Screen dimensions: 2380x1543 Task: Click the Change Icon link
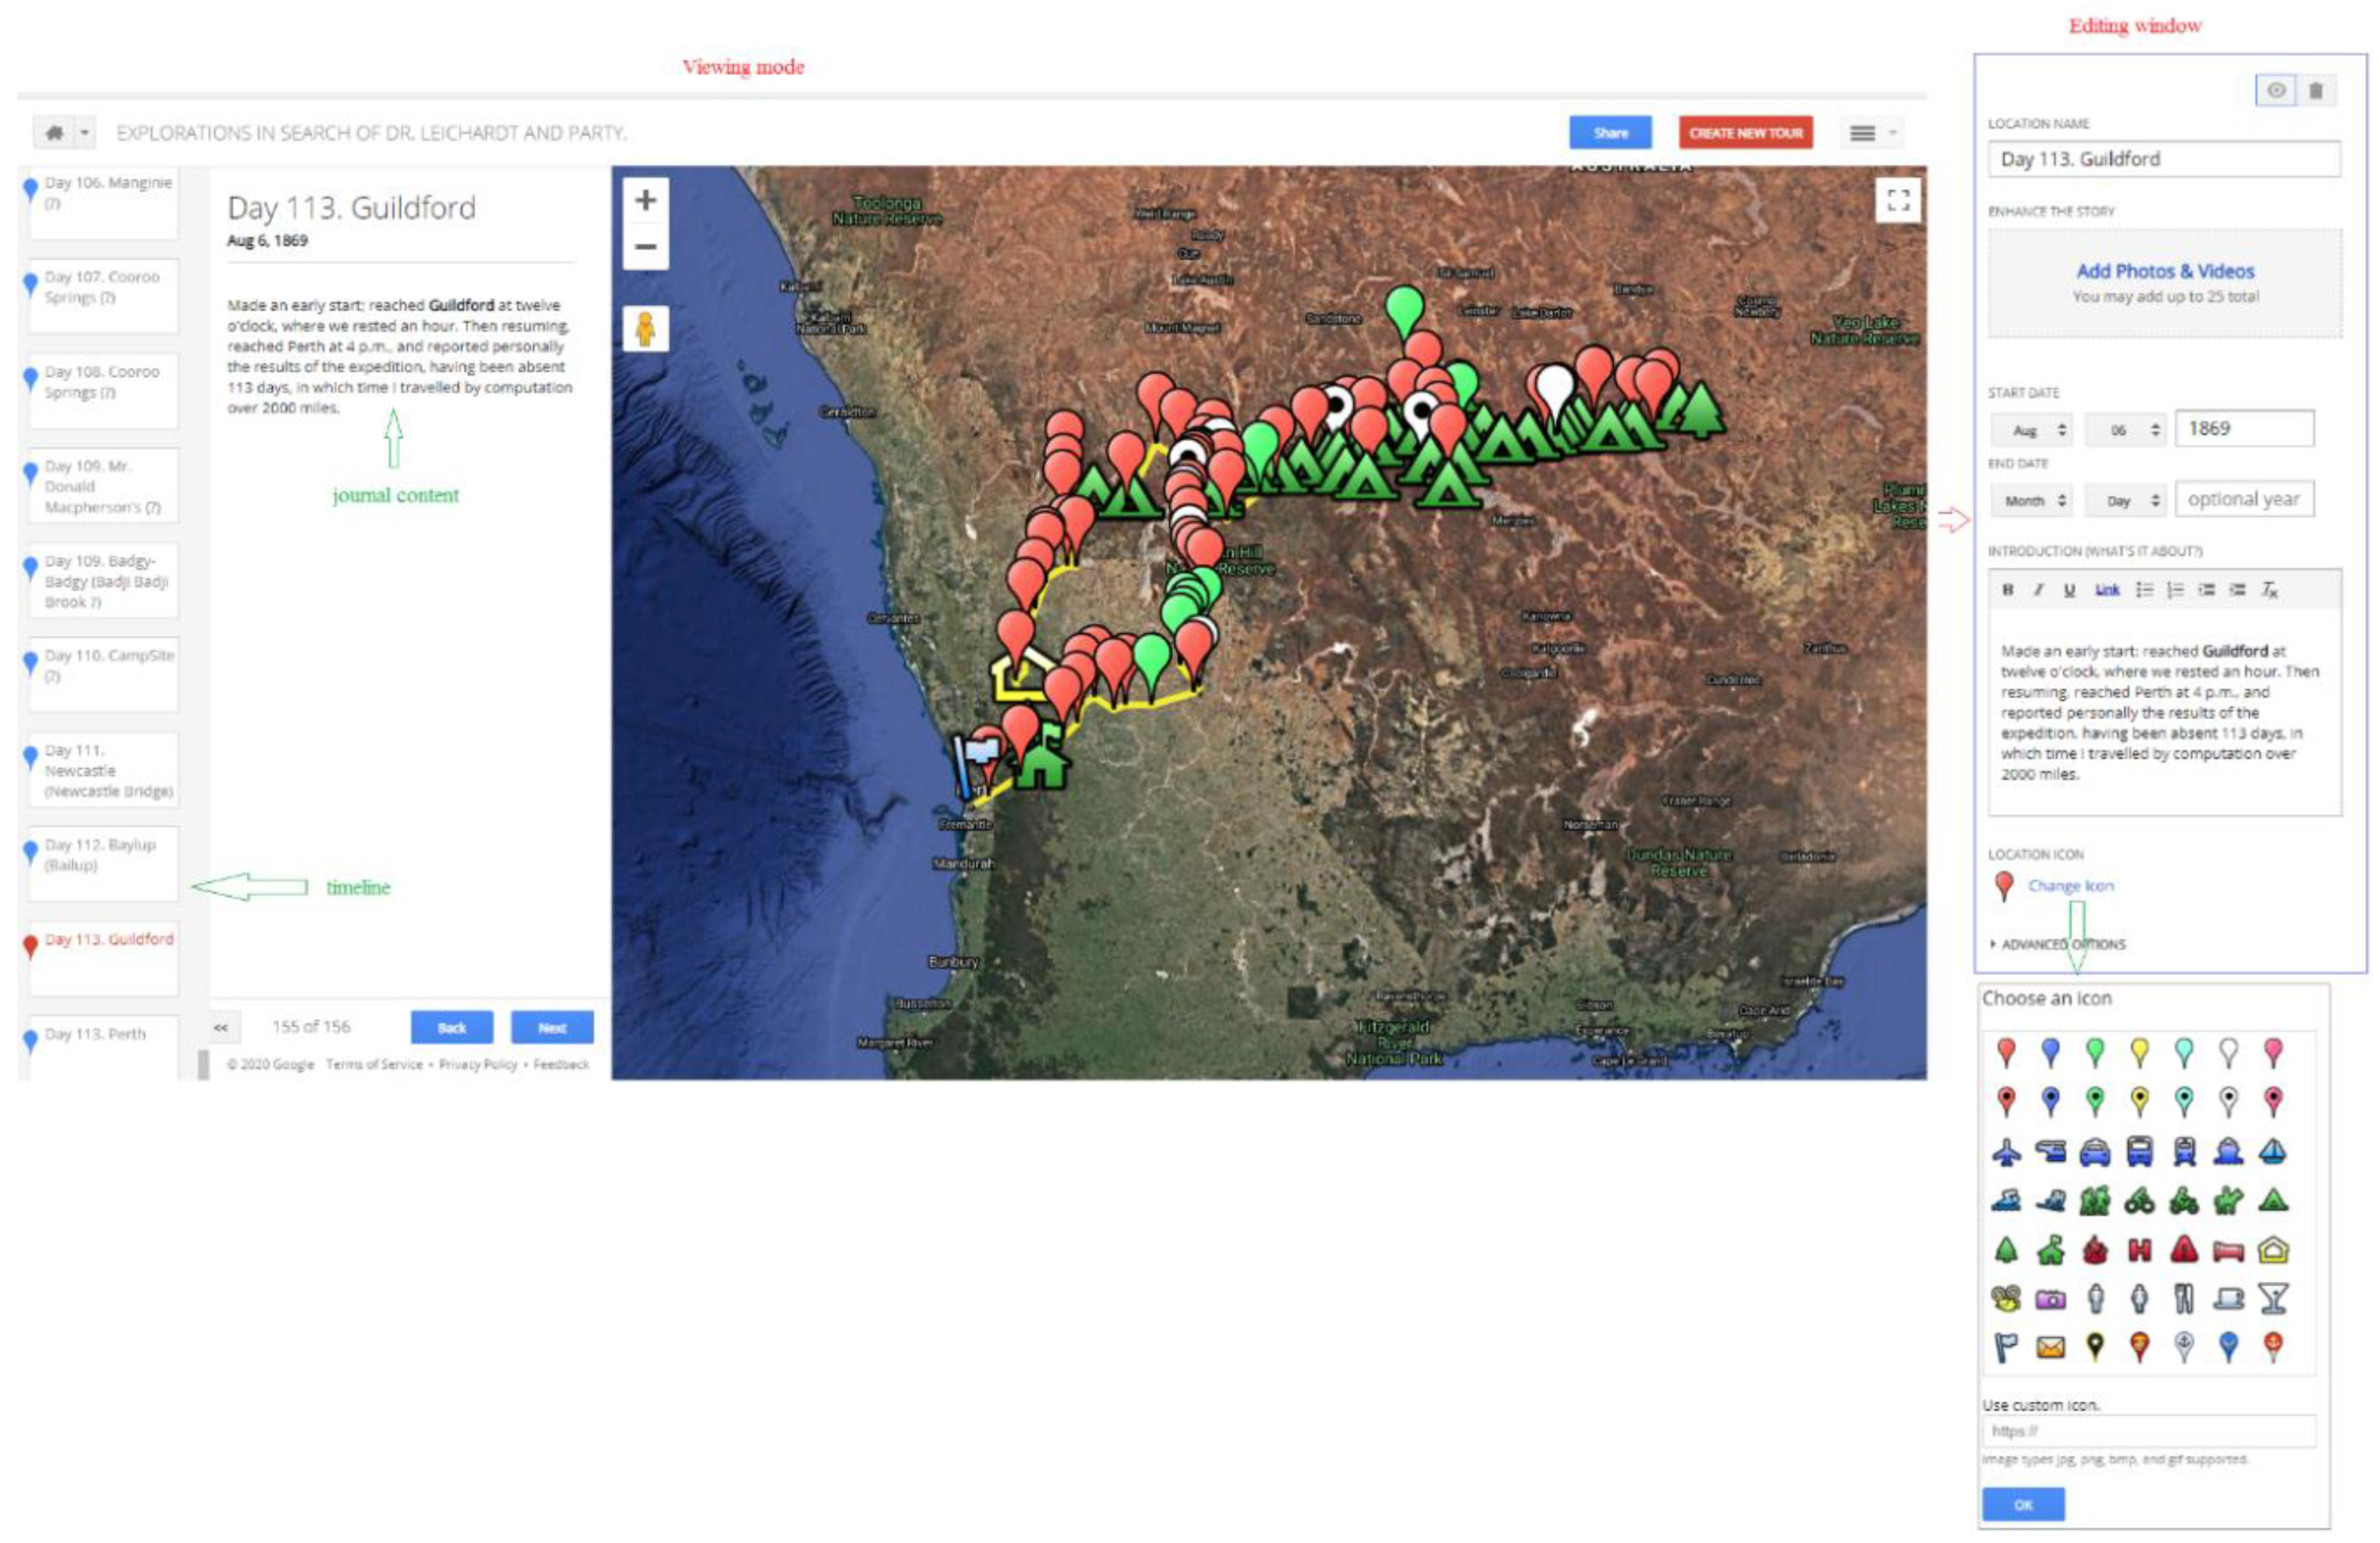point(2070,886)
